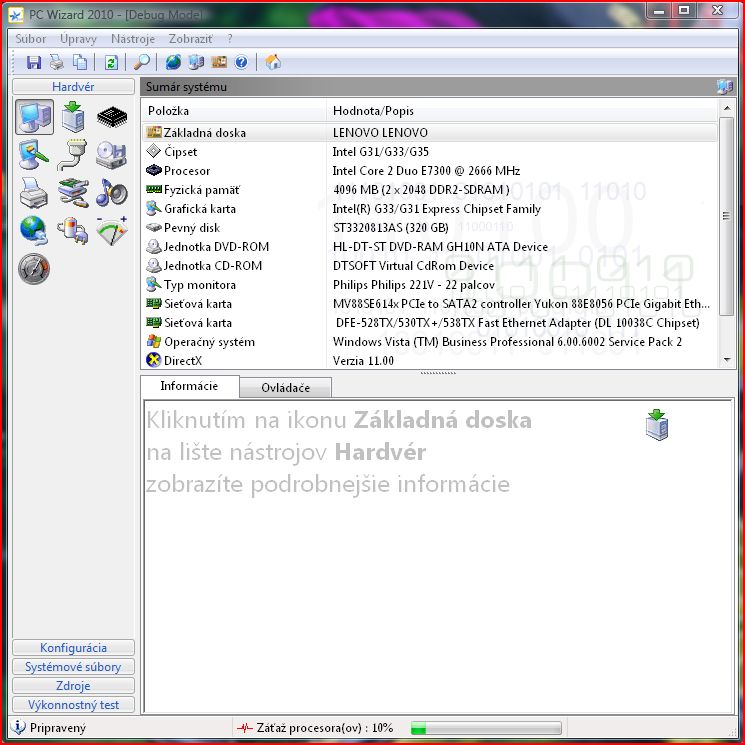This screenshot has height=745, width=745.
Task: Open the Mainboard category with green arrow
Action: tap(73, 118)
